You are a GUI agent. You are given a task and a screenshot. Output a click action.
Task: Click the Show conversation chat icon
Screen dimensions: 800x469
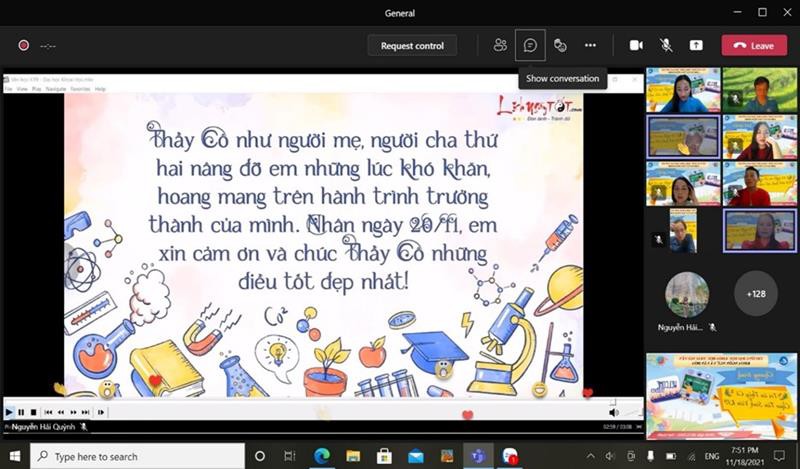tap(530, 45)
